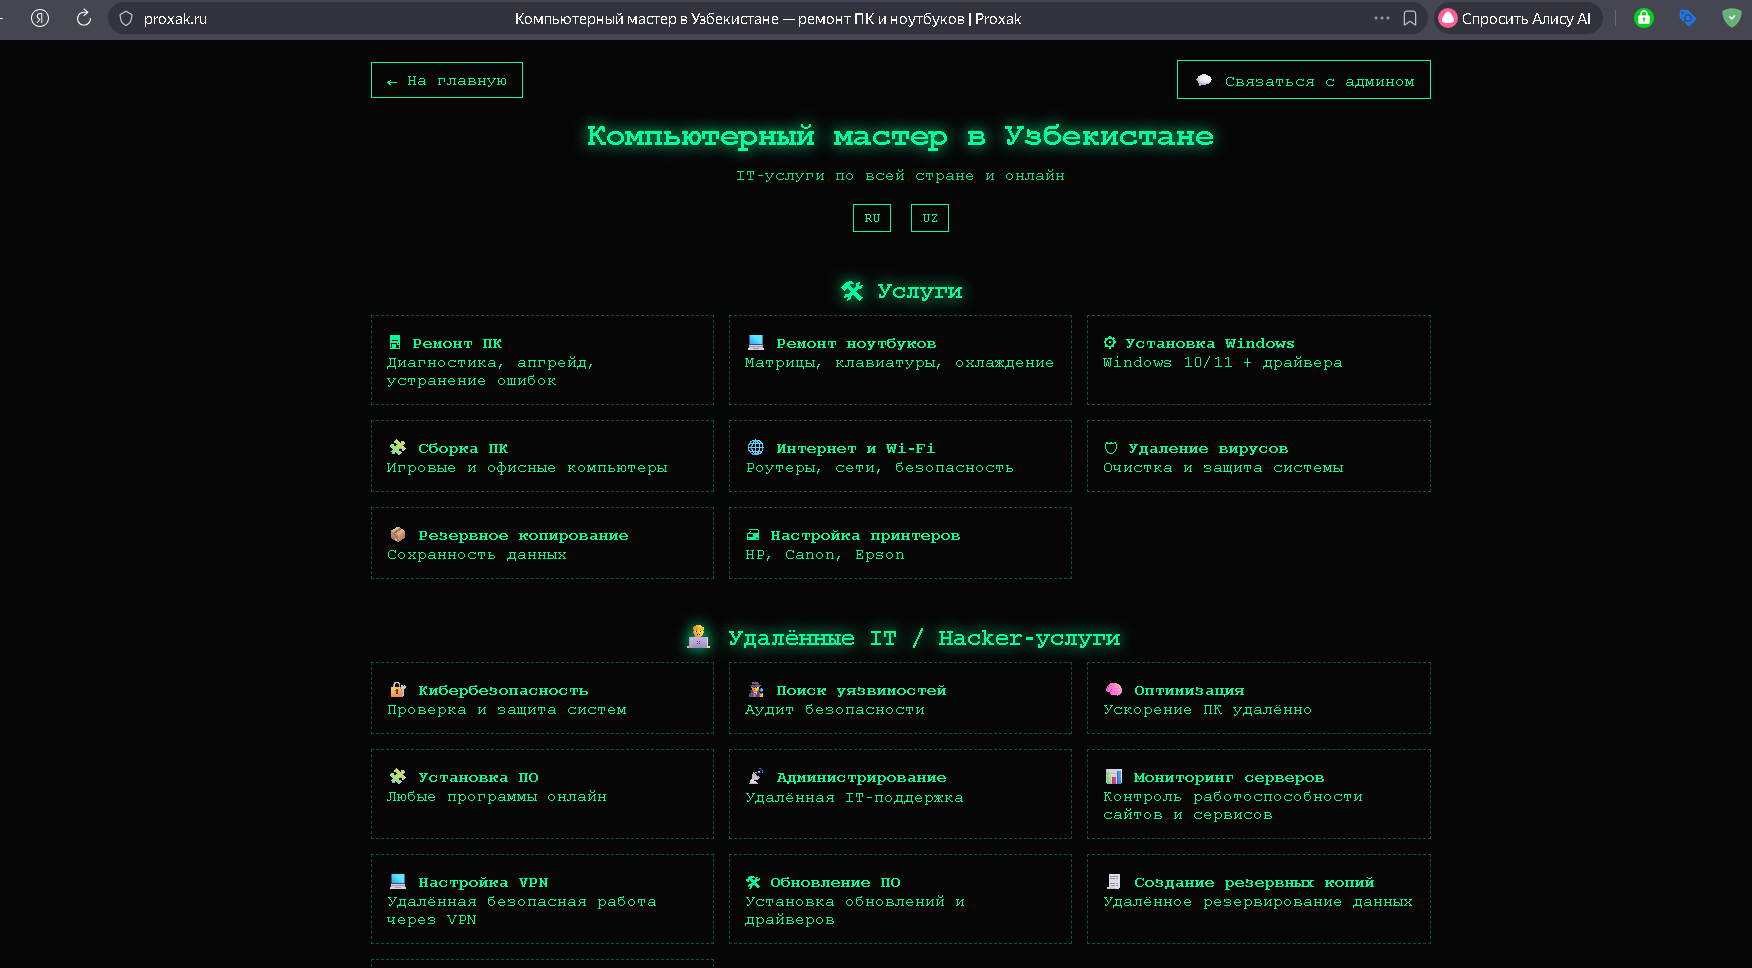Open Создание резервных копий title
The image size is (1752, 968).
click(1254, 882)
